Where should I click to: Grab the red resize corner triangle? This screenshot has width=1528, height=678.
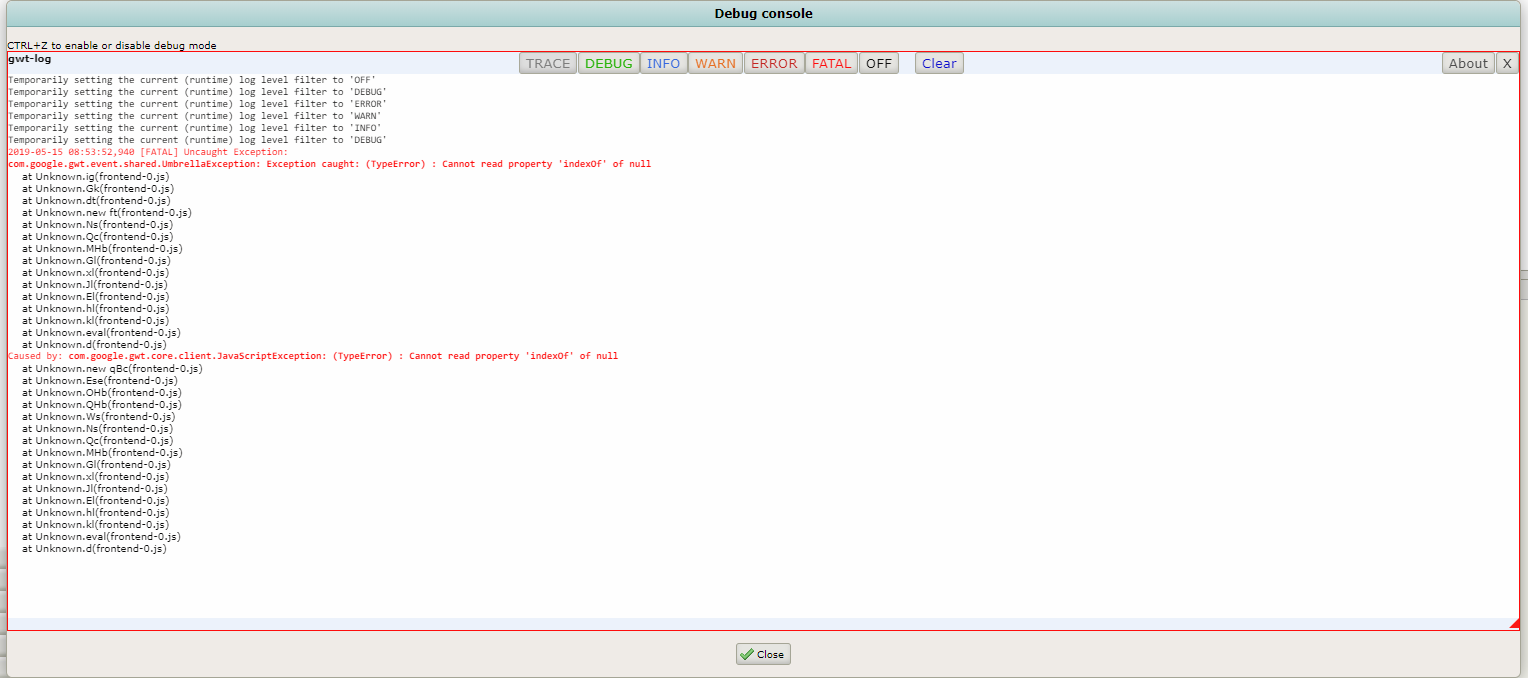tap(1514, 624)
